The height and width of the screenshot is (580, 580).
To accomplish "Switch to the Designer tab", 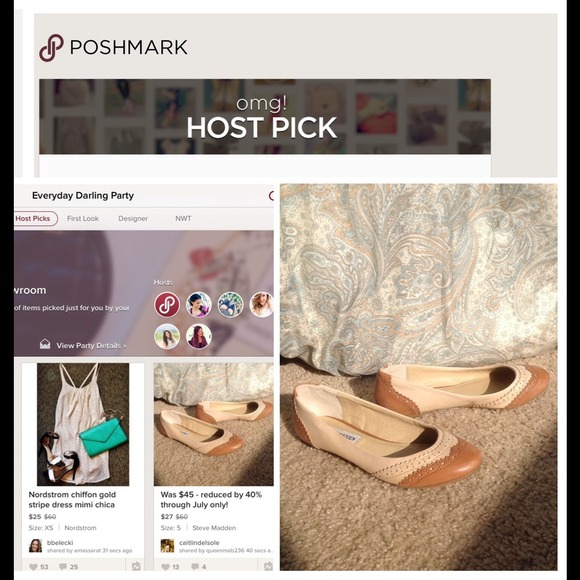I will tap(133, 219).
